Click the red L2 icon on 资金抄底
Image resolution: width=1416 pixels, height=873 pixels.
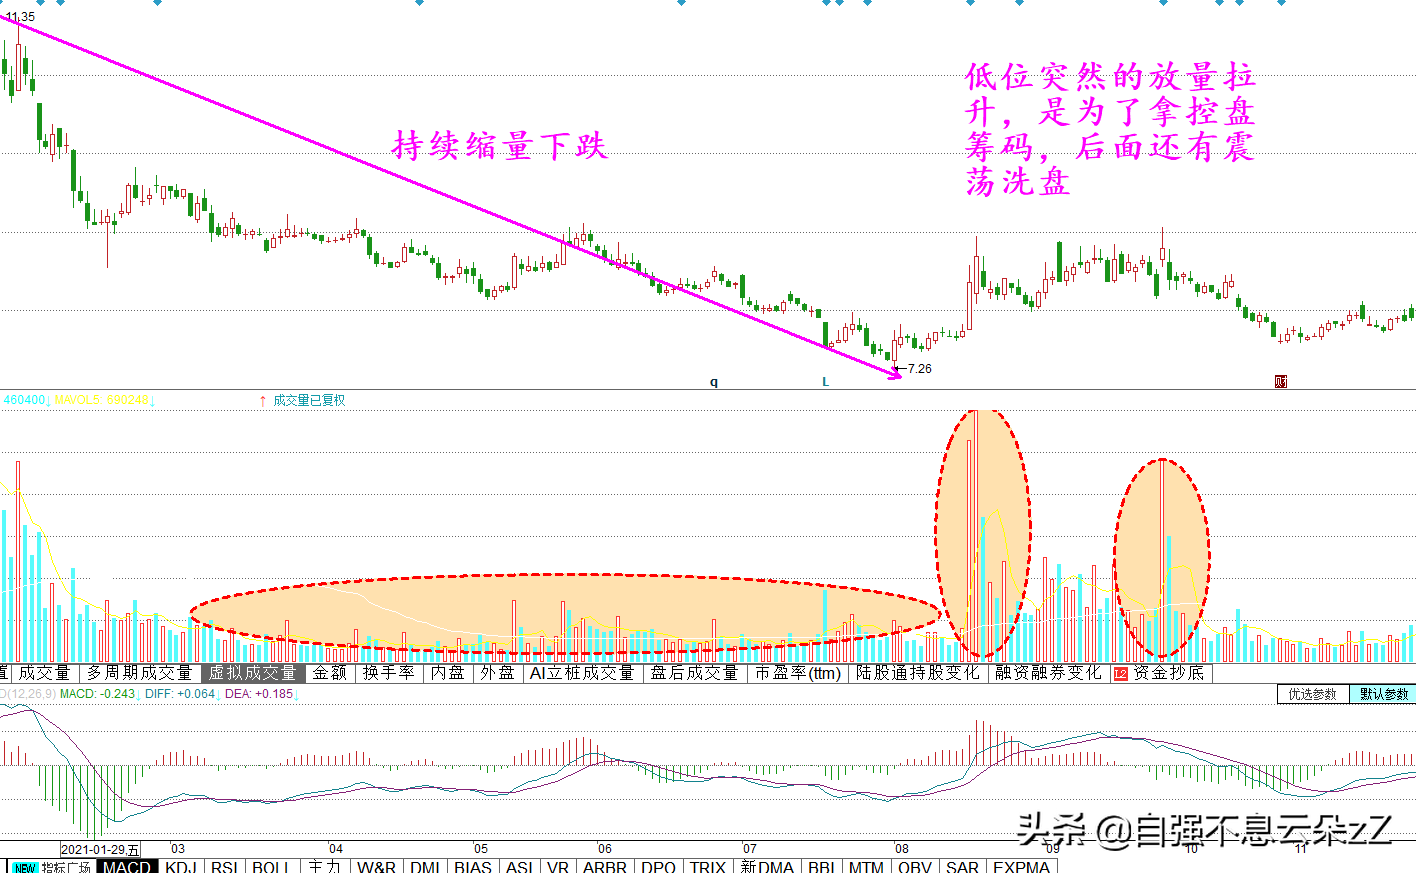click(1121, 673)
